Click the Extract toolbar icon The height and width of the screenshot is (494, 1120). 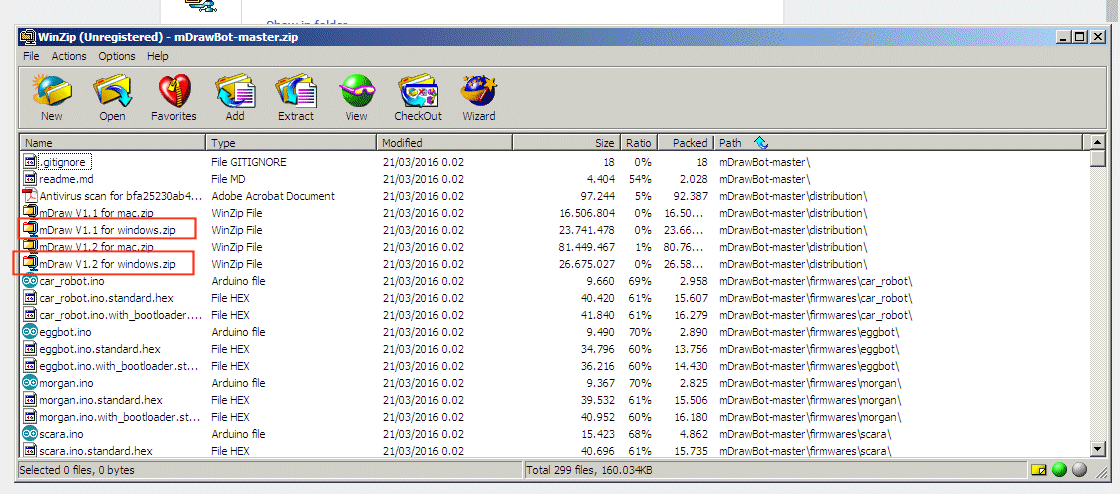point(296,91)
